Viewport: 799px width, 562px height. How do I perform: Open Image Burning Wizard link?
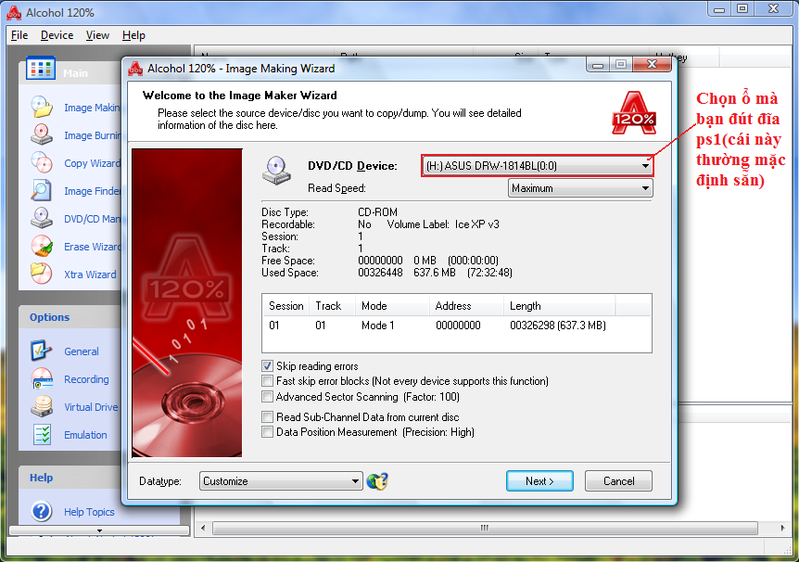click(93, 136)
